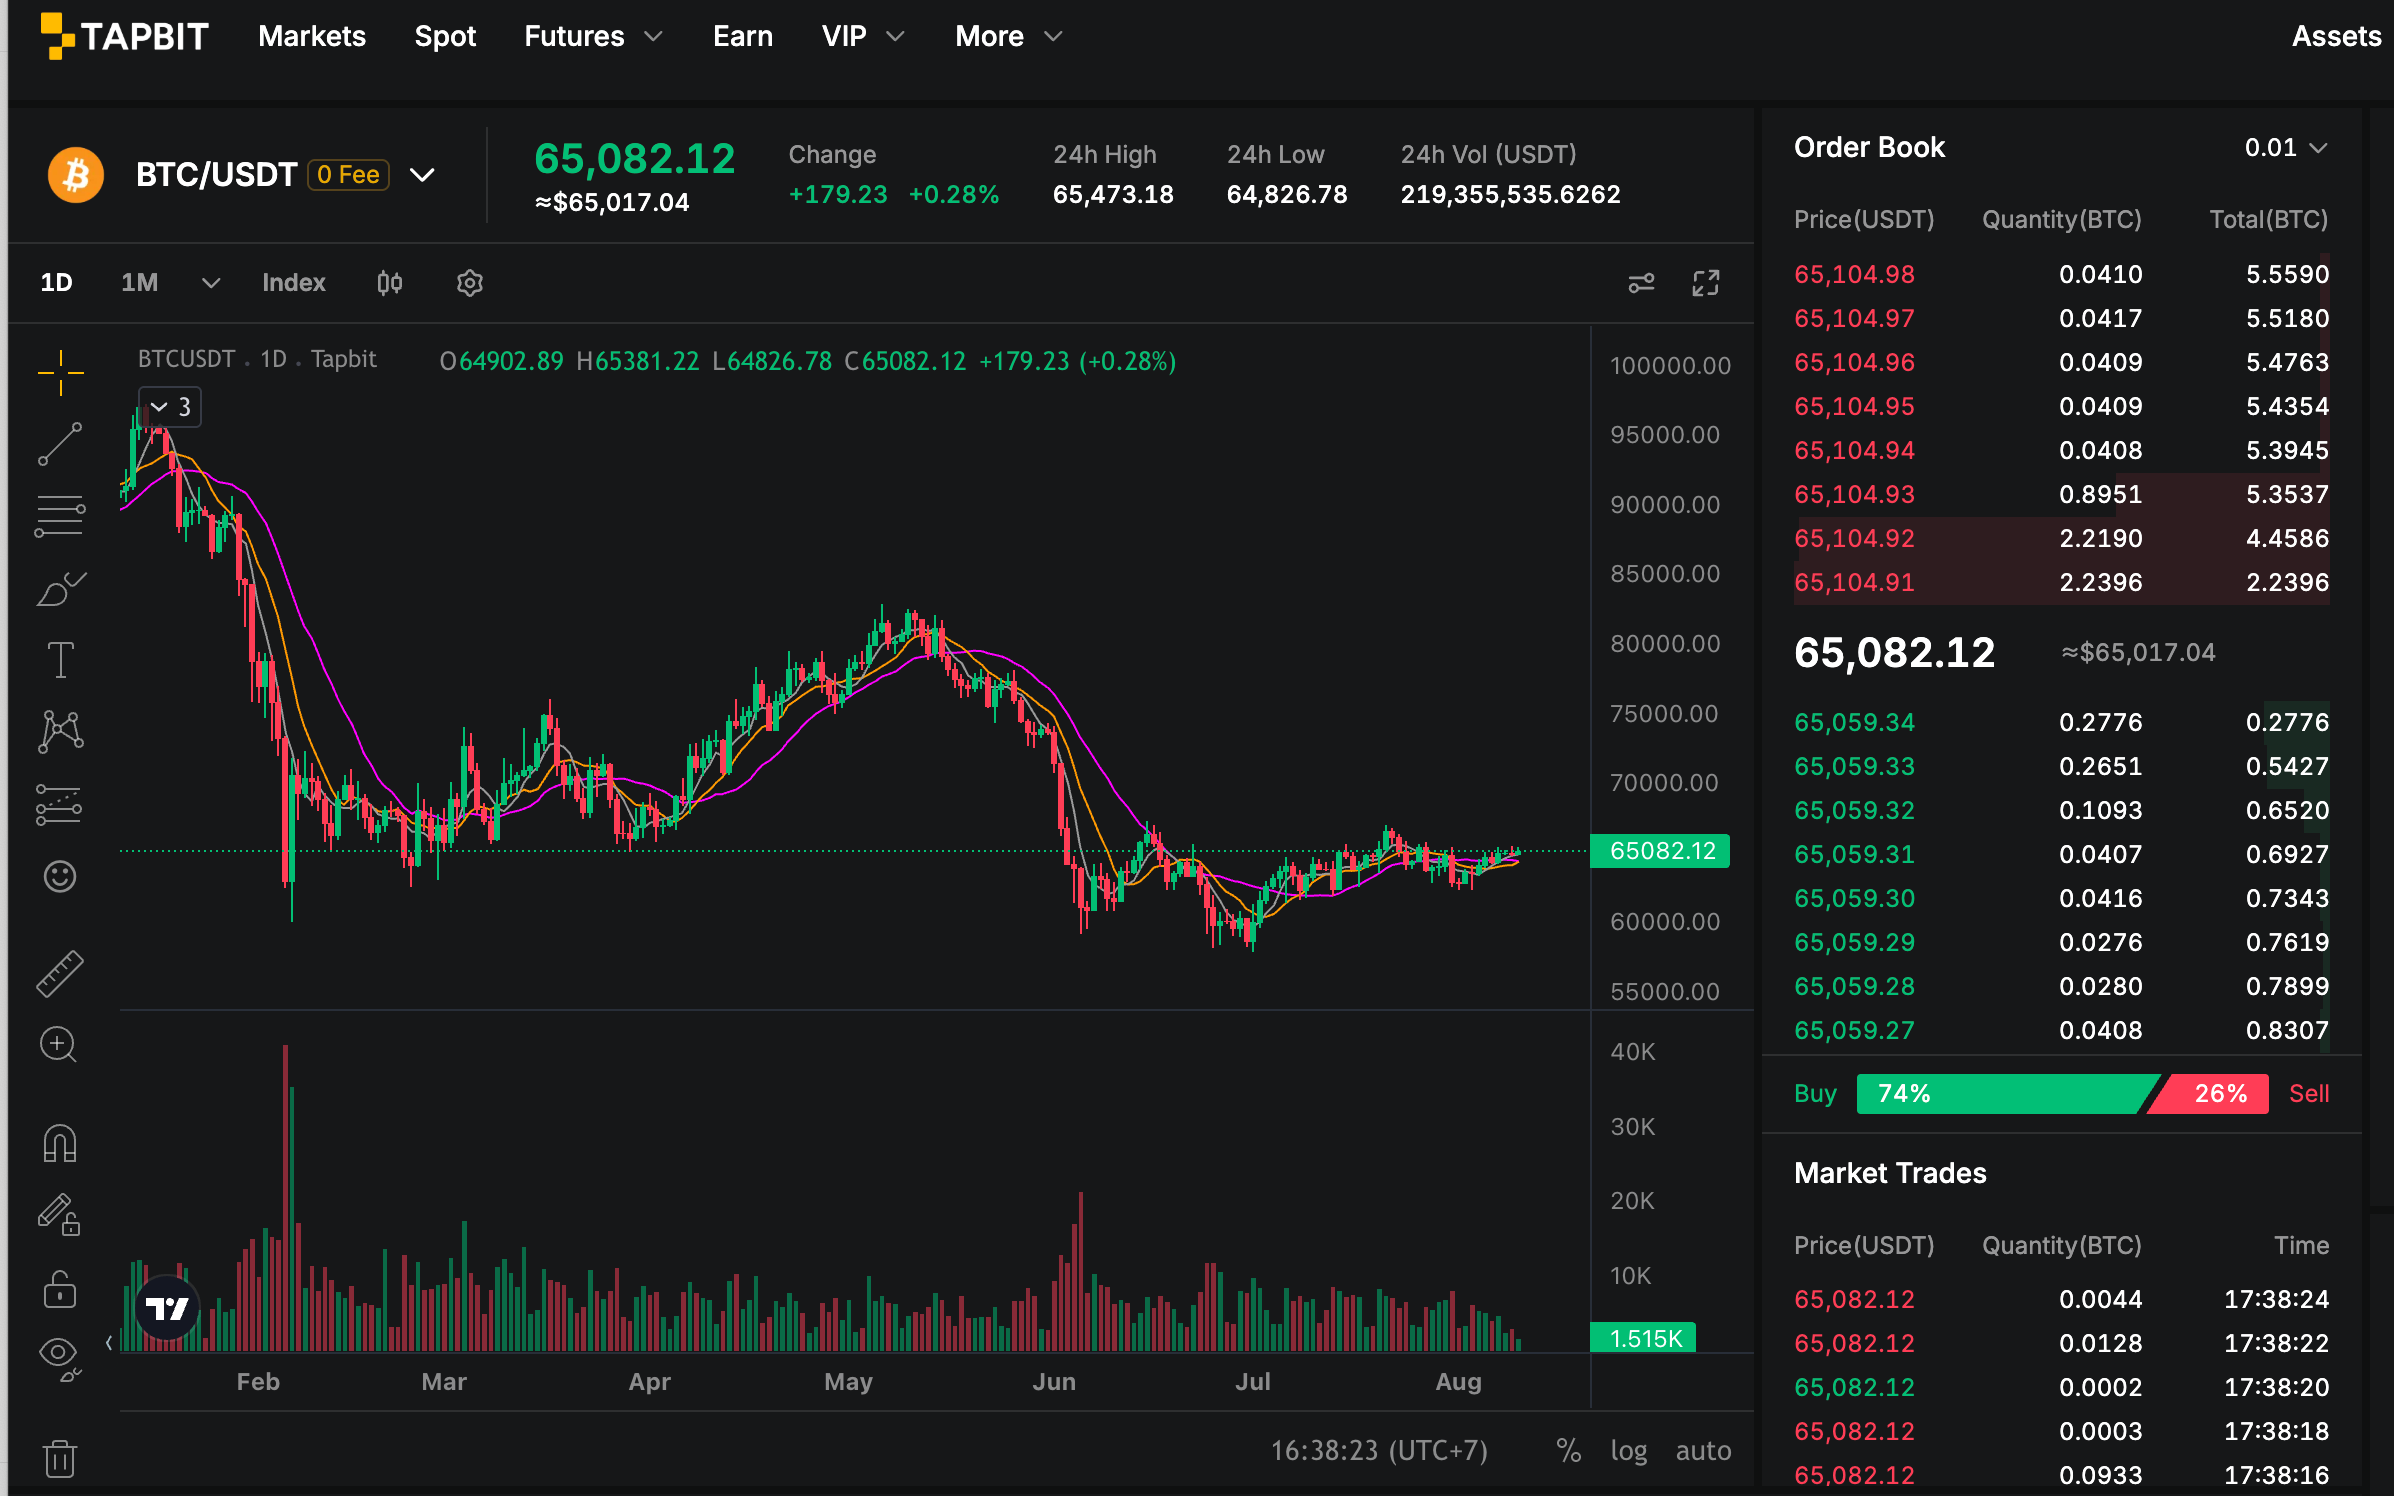Open chart preferences sliders icon
Image resolution: width=2394 pixels, height=1496 pixels.
point(1641,283)
